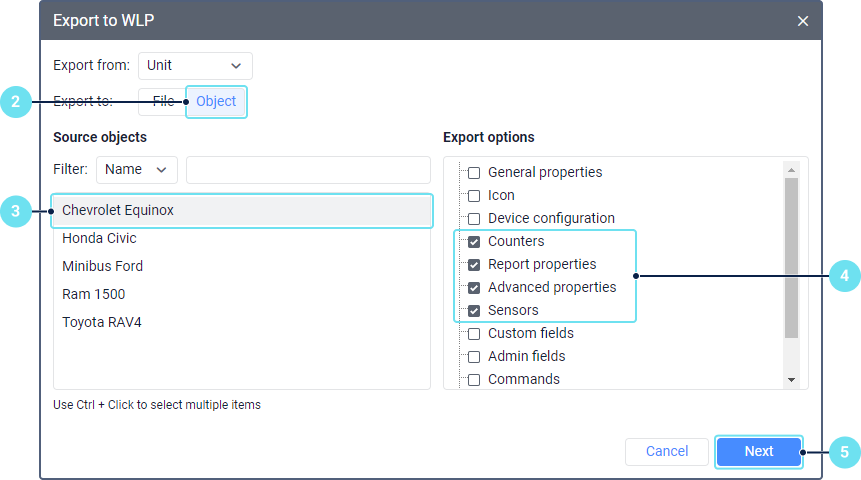The height and width of the screenshot is (480, 861).
Task: Switch Export to the File option
Action: point(163,101)
